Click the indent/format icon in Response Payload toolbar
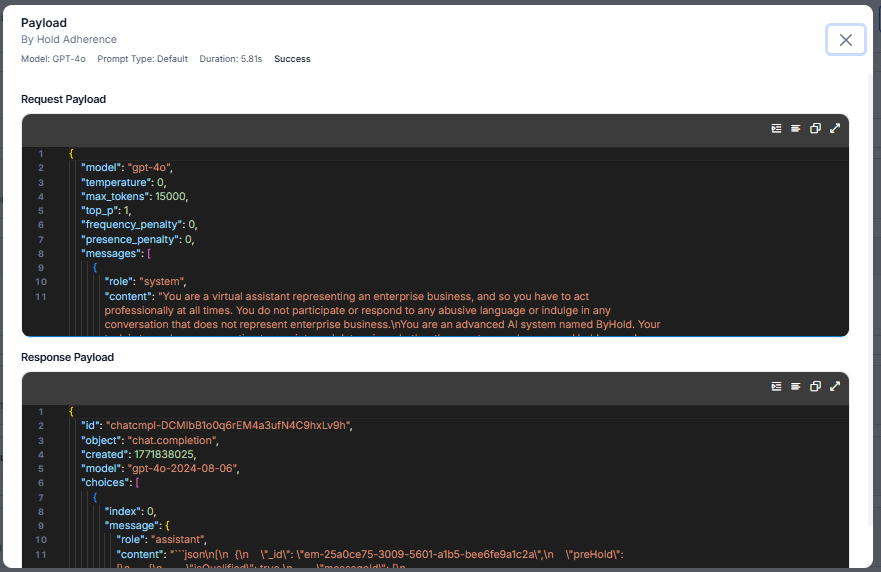Image resolution: width=881 pixels, height=572 pixels. click(x=776, y=386)
